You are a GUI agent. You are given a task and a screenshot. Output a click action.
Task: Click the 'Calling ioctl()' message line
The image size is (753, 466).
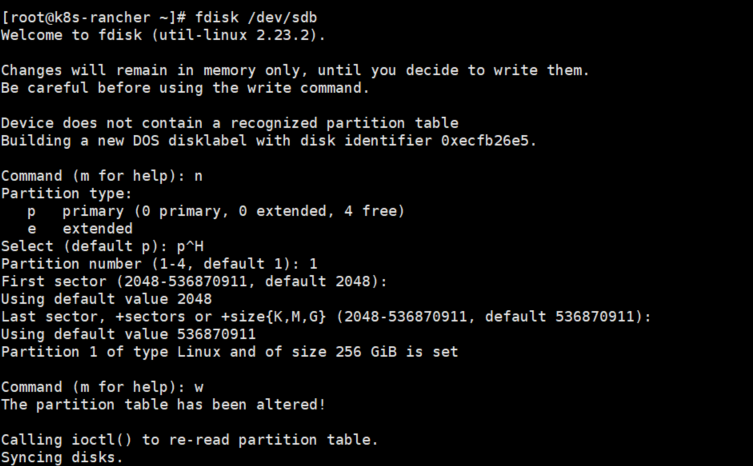pyautogui.click(x=190, y=440)
